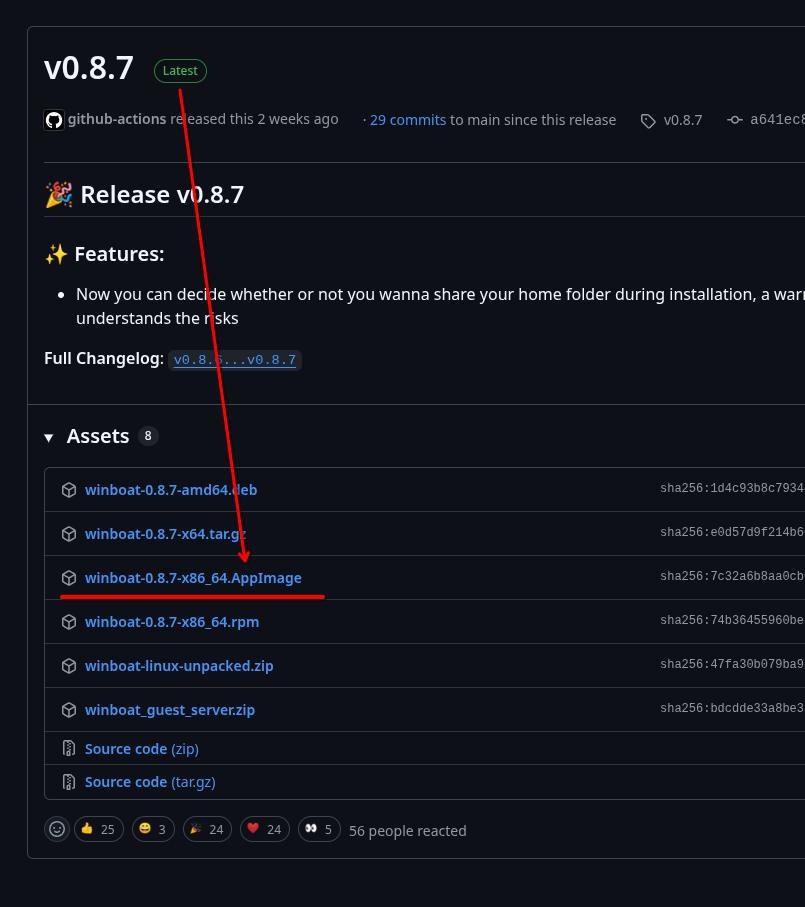805x907 pixels.
Task: Collapse the Assets section triangle
Action: coord(49,438)
